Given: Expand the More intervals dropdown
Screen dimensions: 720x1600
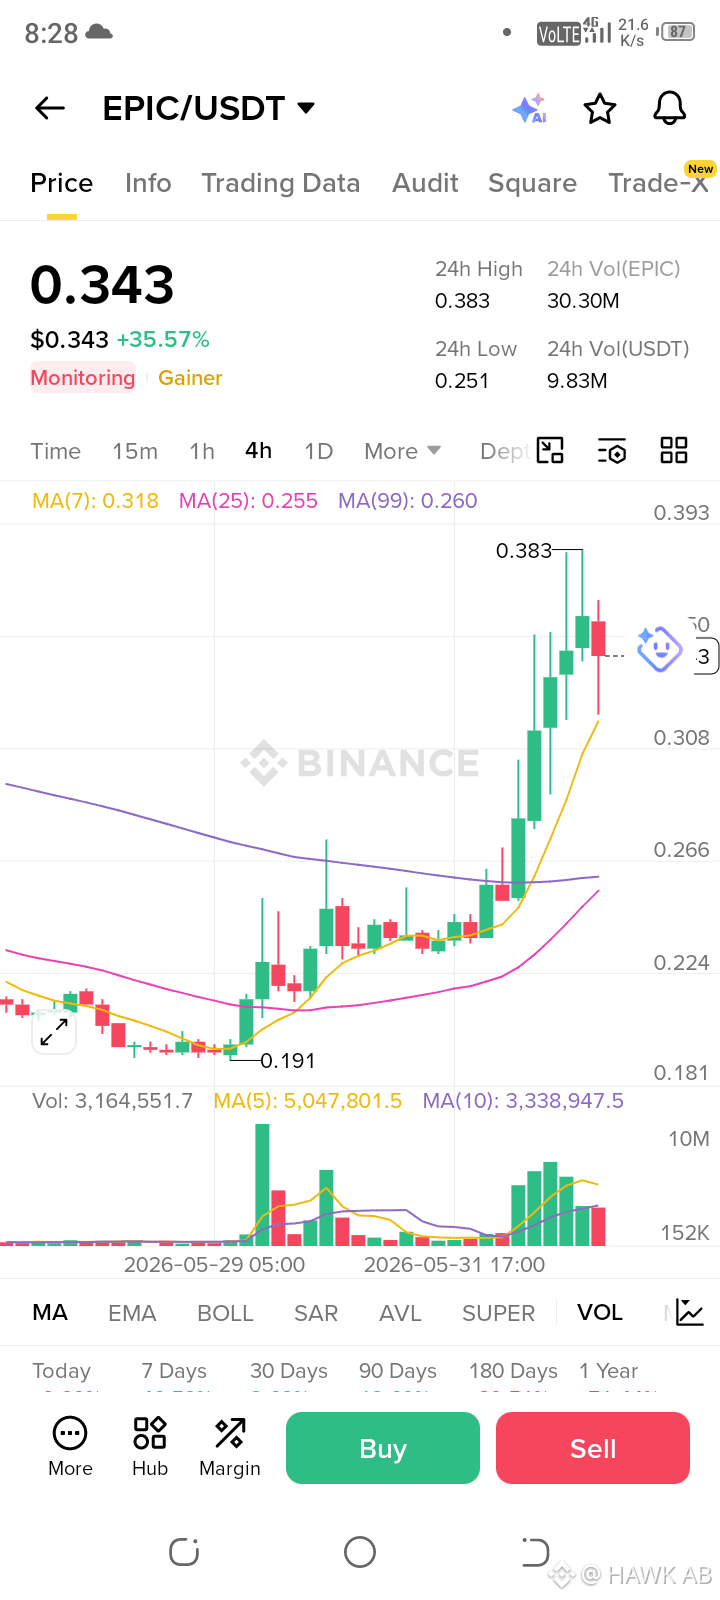Looking at the screenshot, I should 402,451.
